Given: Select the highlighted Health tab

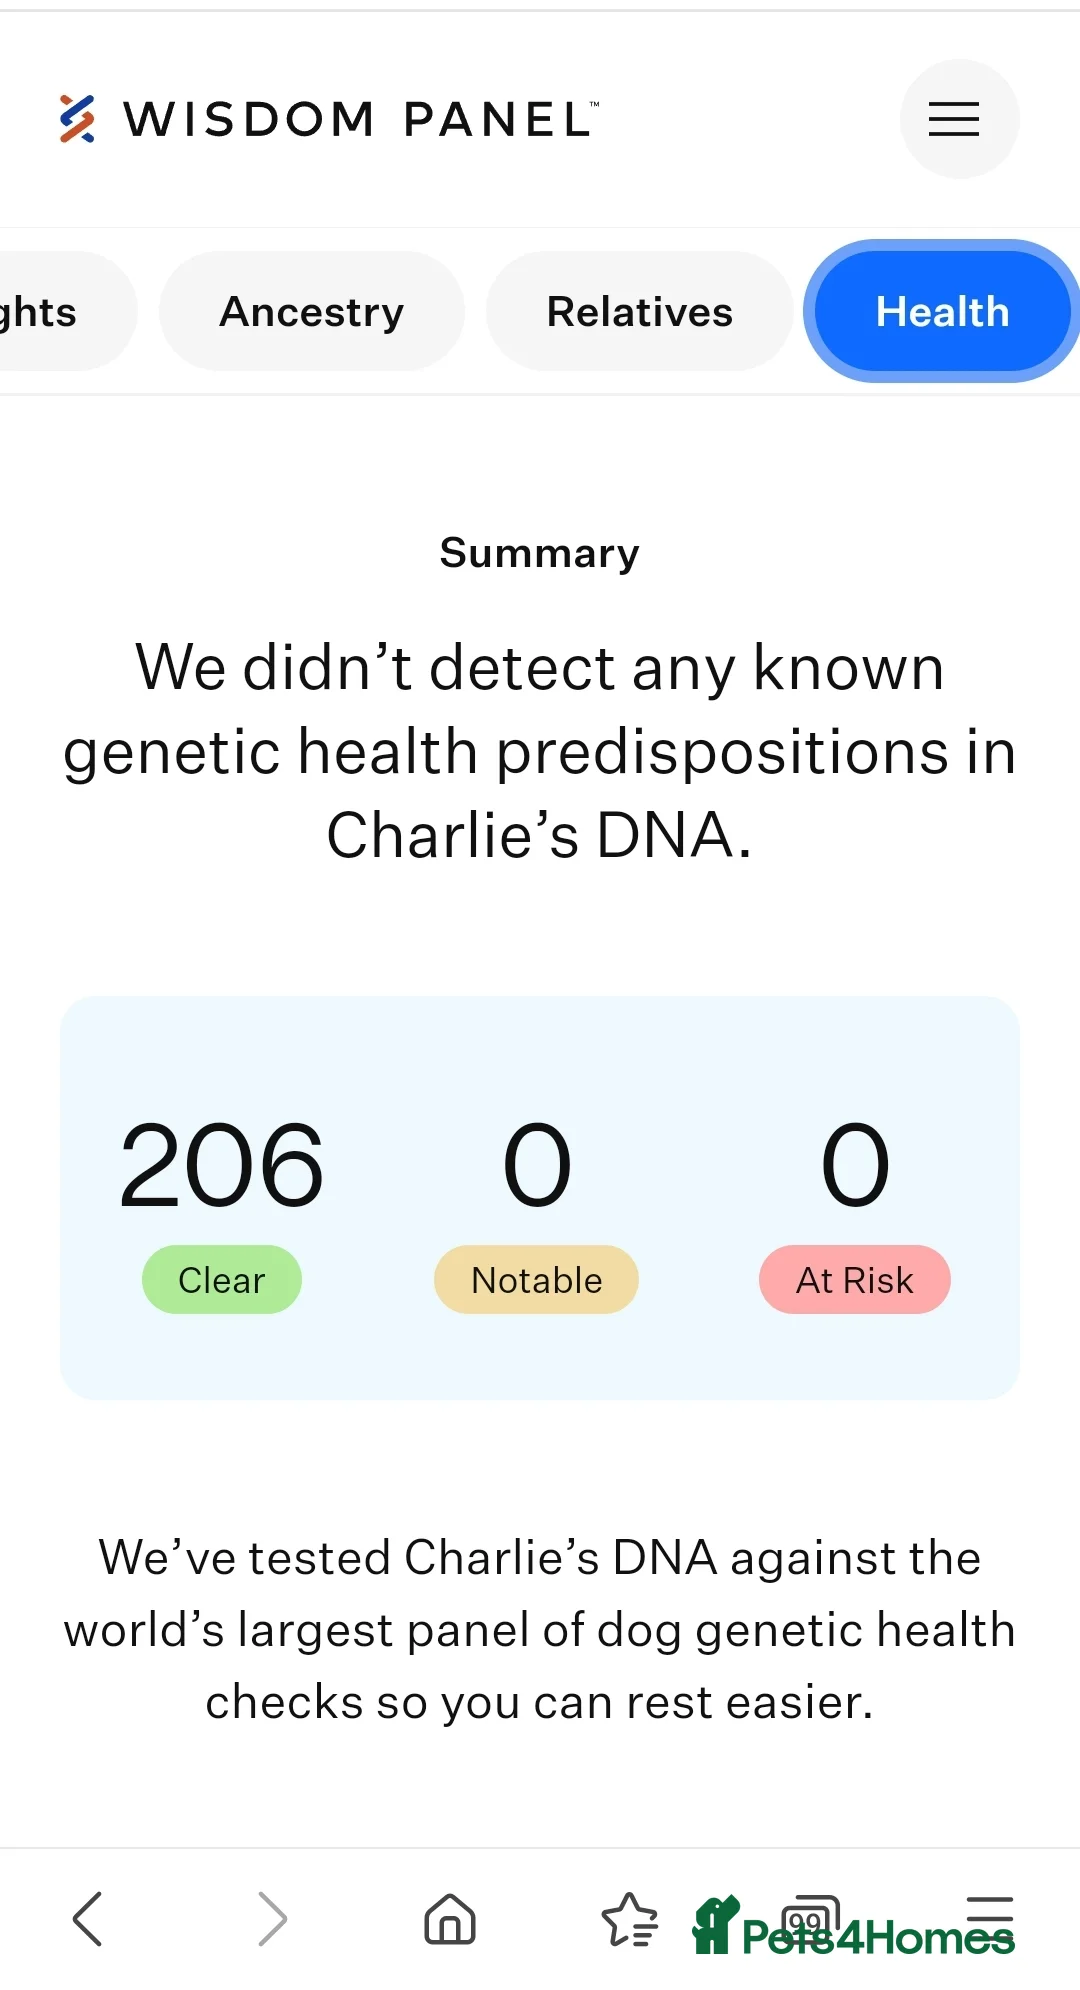Looking at the screenshot, I should pos(941,311).
